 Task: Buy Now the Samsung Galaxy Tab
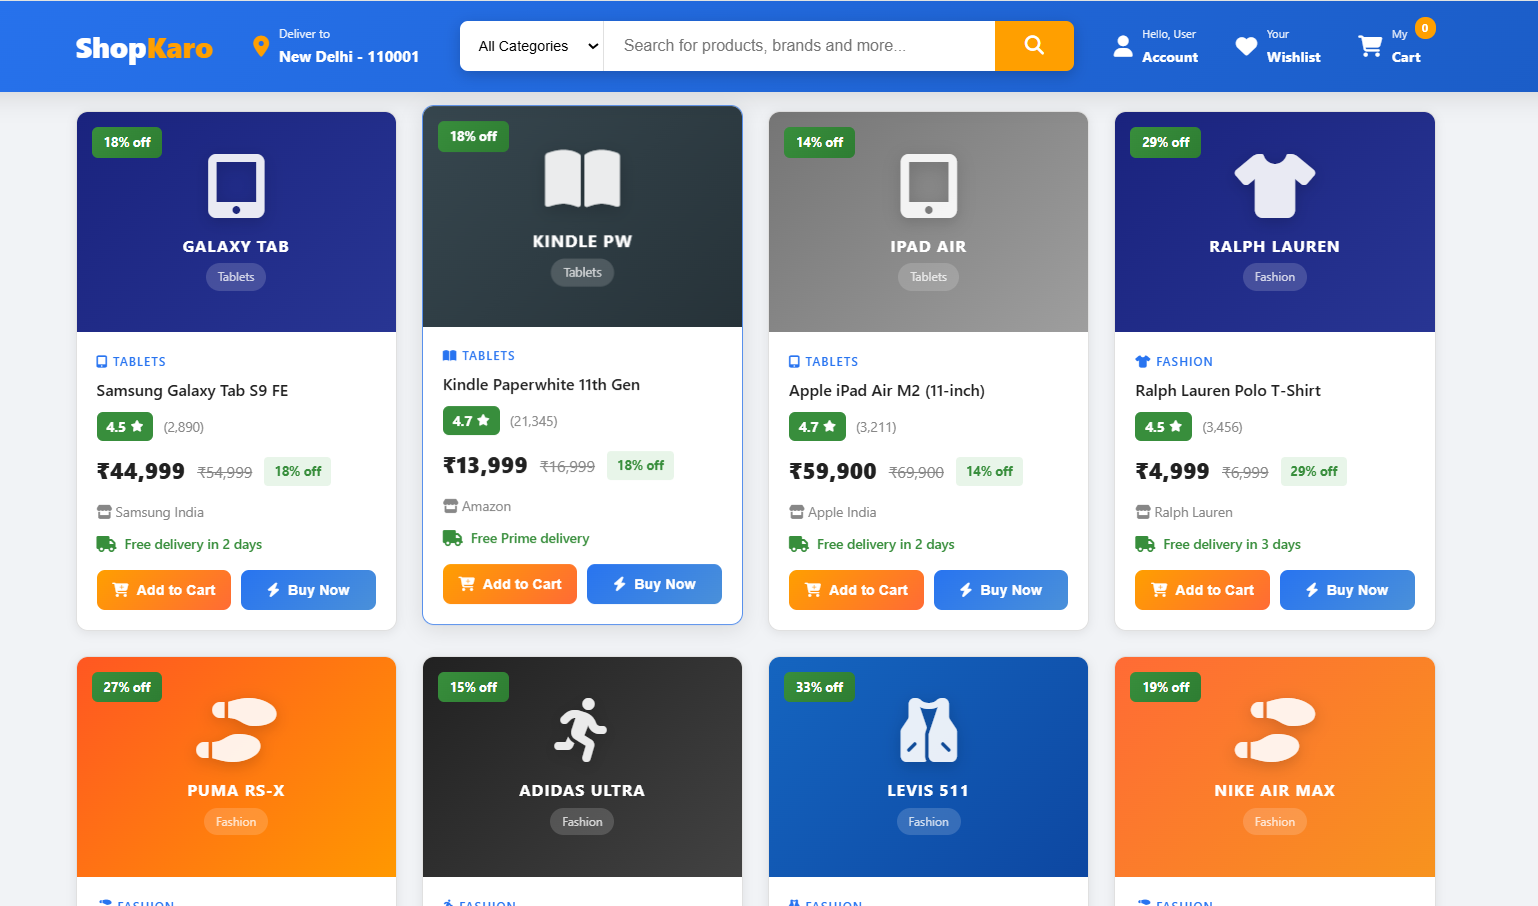coord(308,590)
